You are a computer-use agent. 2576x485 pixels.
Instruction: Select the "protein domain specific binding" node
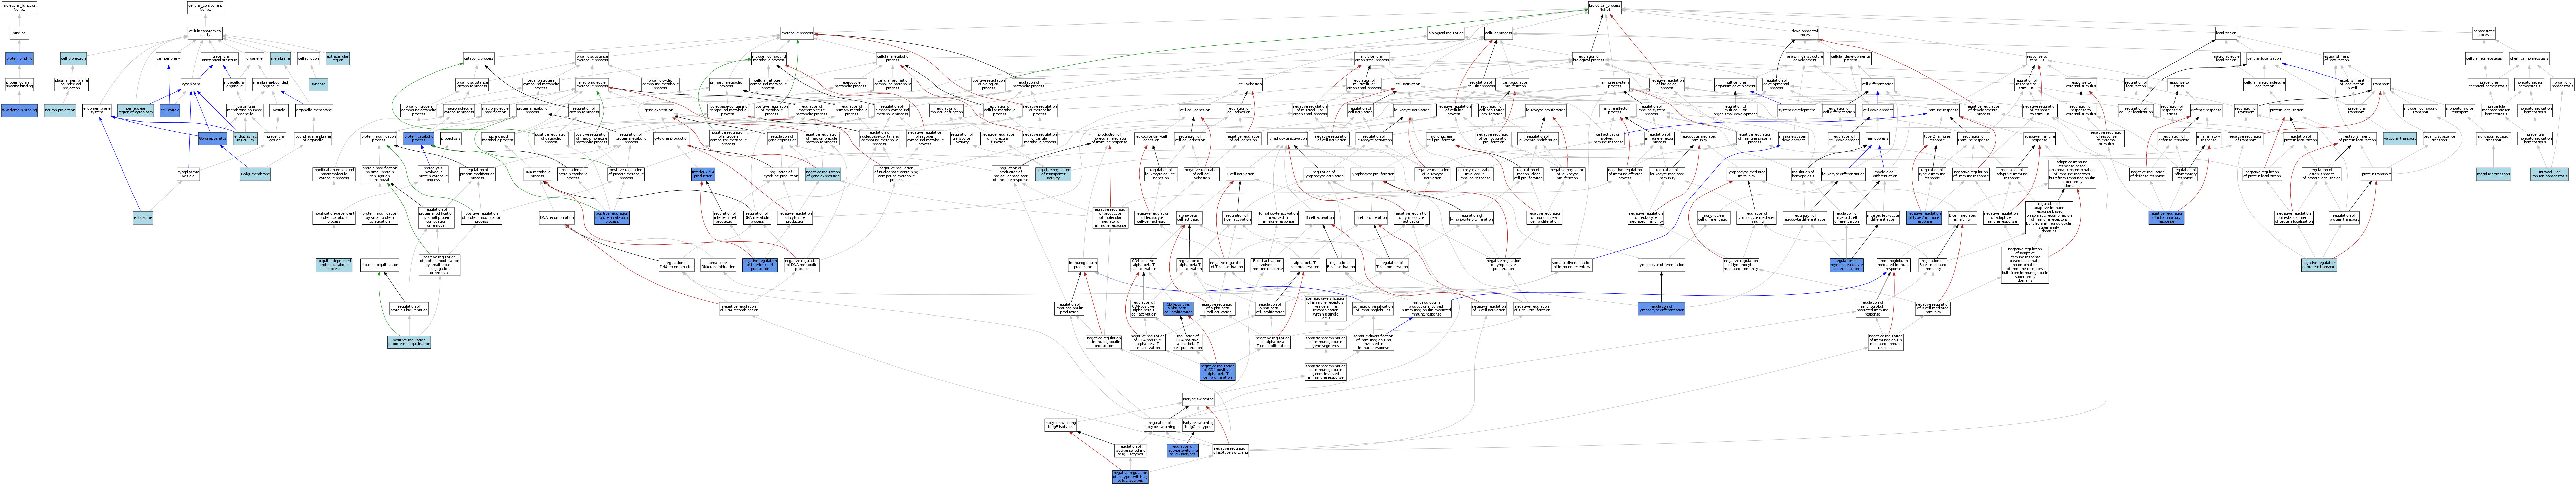[x=19, y=84]
